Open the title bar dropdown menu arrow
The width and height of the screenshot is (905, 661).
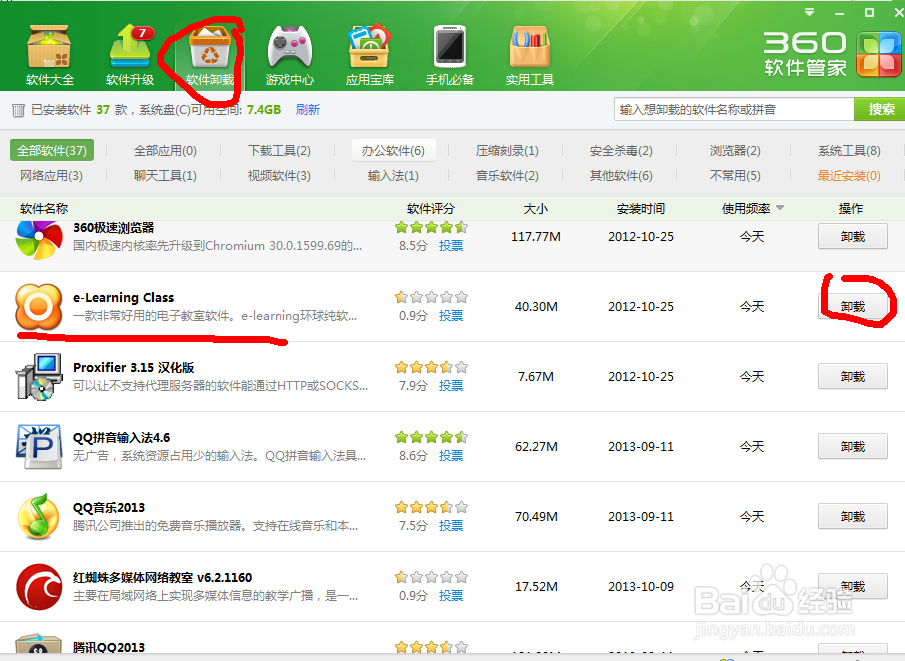click(809, 13)
